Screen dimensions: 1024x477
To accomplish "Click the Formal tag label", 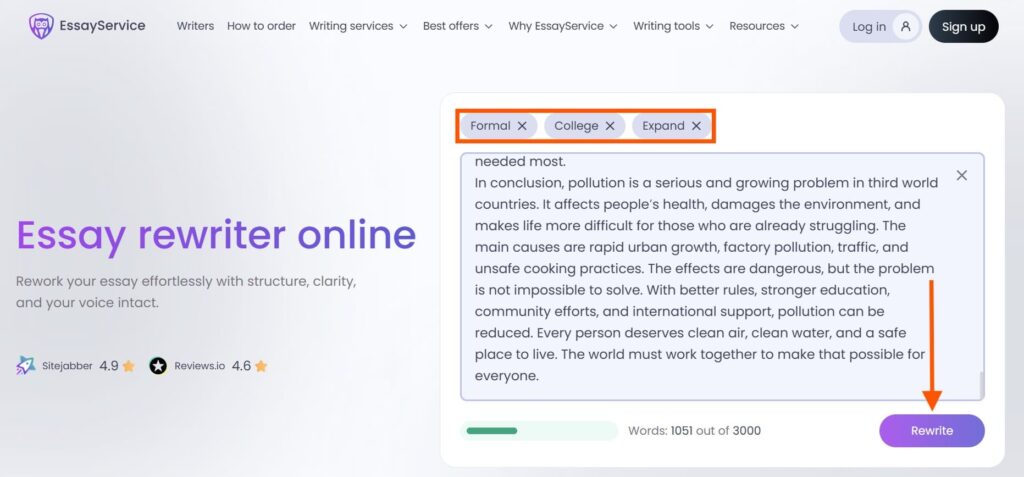I will pyautogui.click(x=490, y=126).
